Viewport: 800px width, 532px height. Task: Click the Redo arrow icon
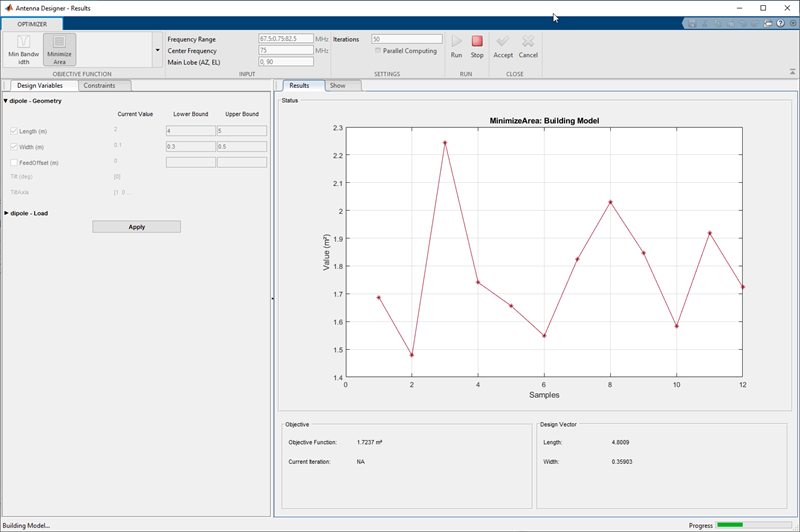[755, 23]
